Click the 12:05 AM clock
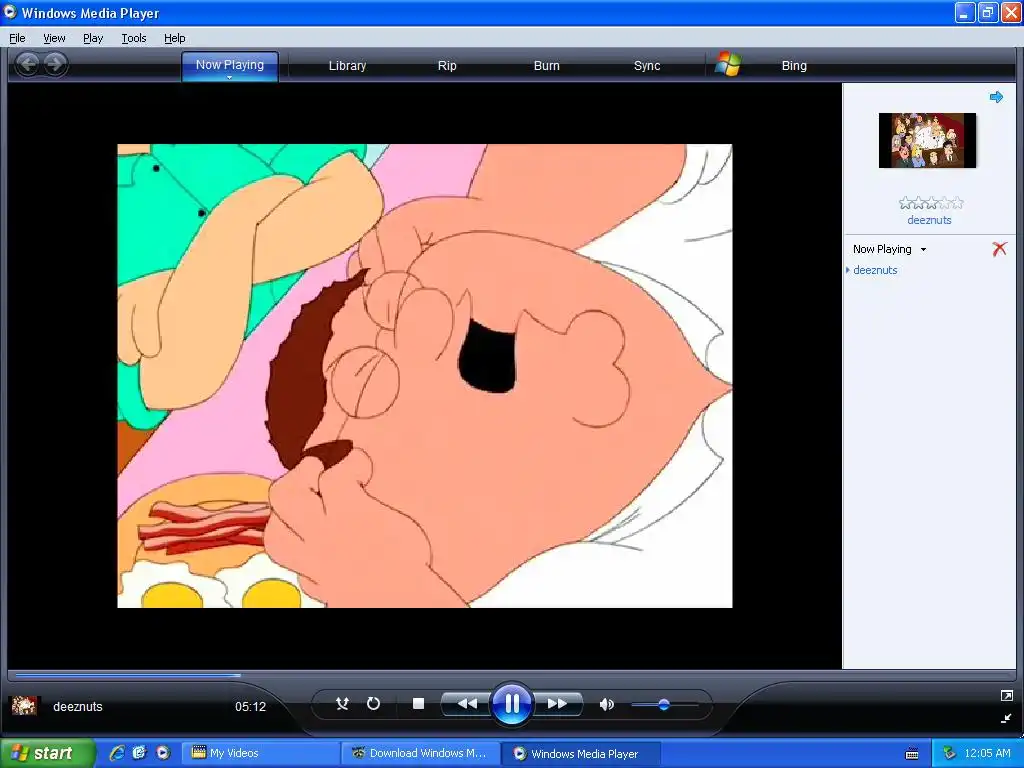 coord(987,753)
